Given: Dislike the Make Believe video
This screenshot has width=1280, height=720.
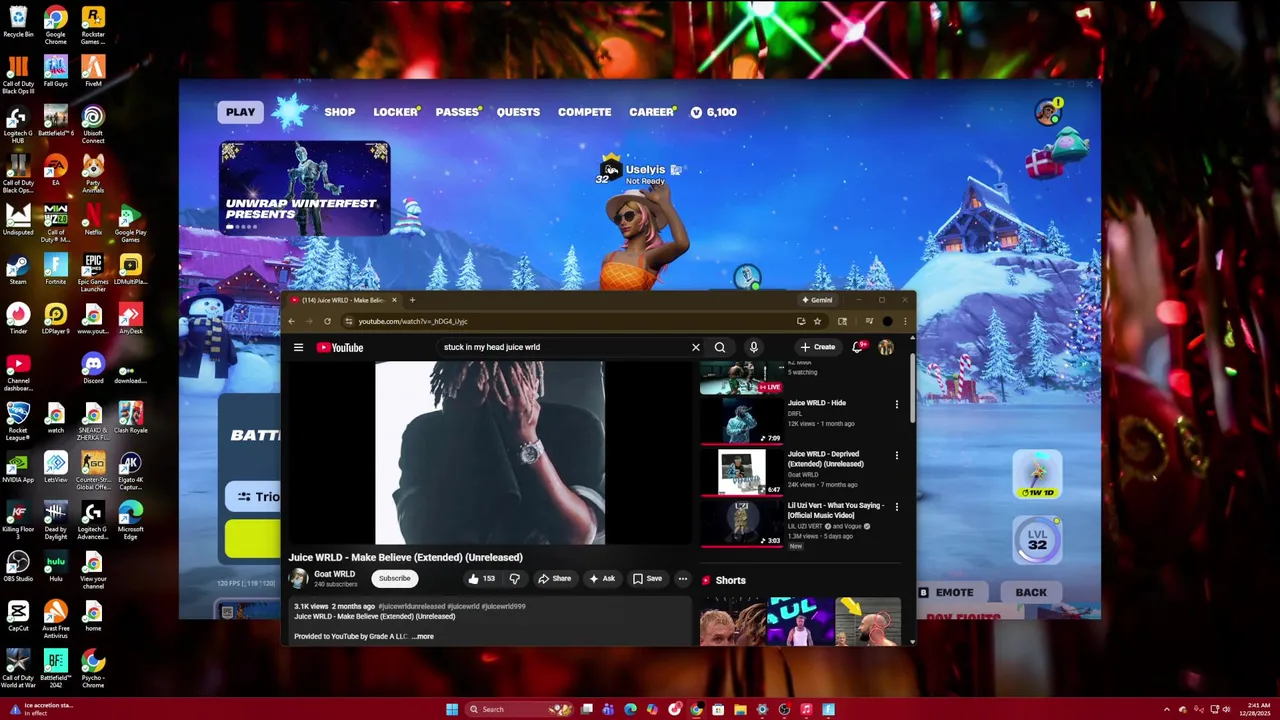Looking at the screenshot, I should pos(514,578).
